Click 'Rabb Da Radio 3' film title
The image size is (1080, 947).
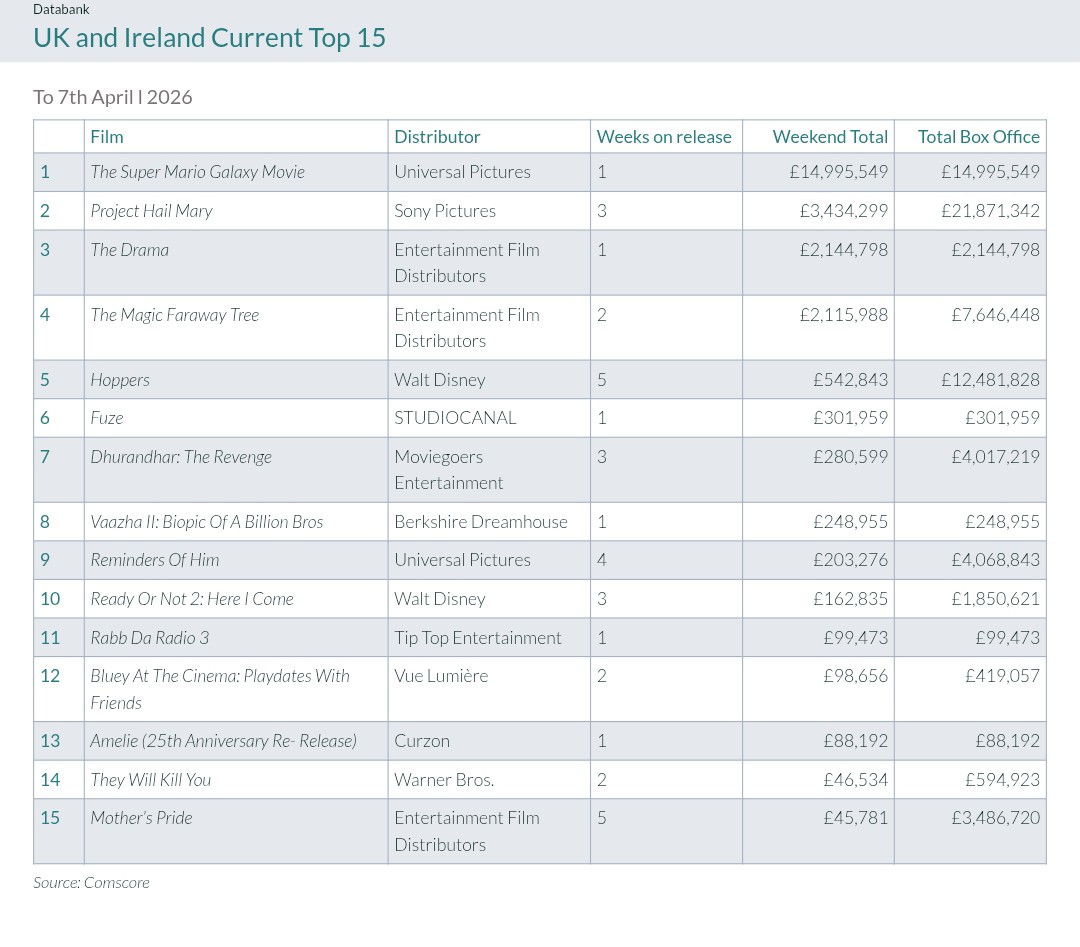pos(149,638)
